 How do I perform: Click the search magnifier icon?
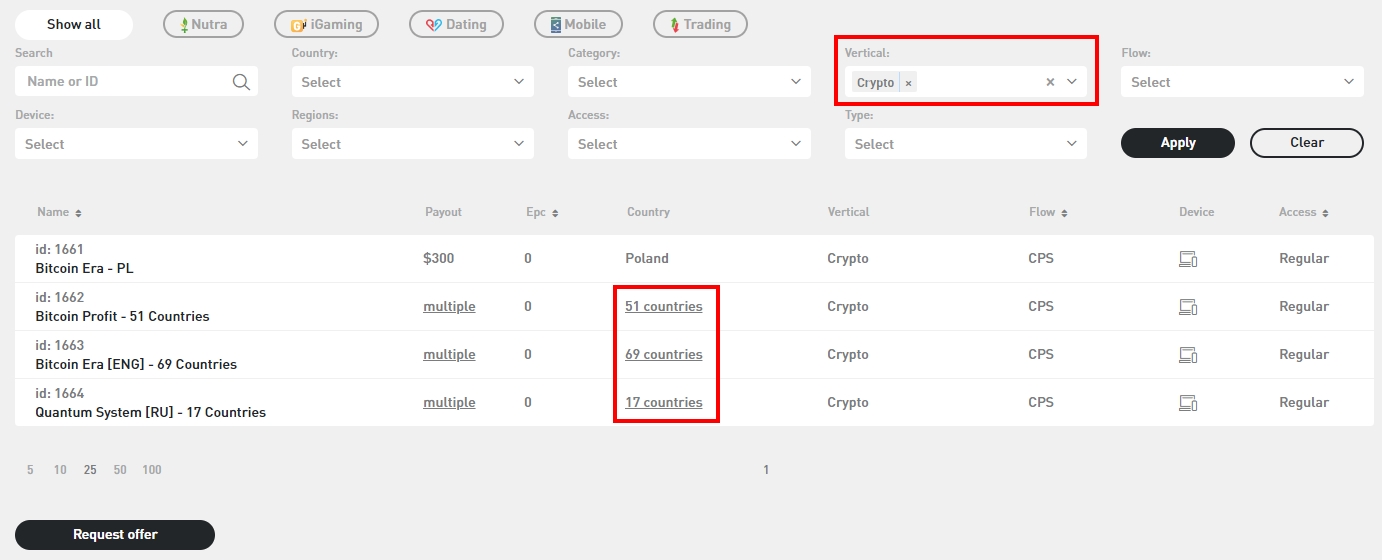(241, 82)
